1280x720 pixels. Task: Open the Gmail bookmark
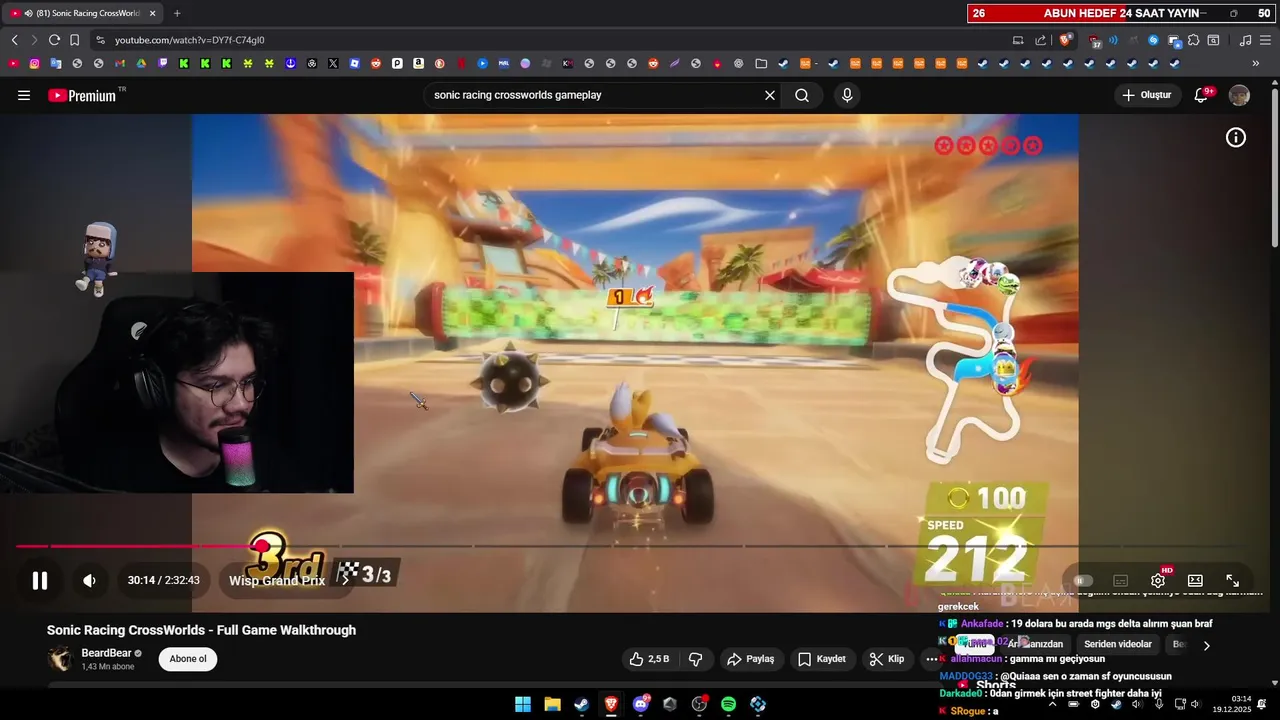119,63
